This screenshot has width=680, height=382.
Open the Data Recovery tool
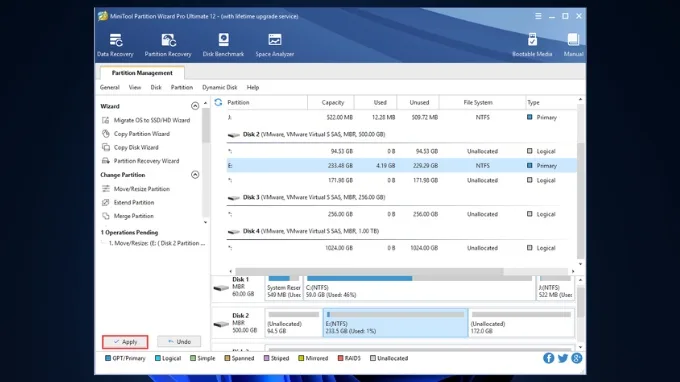[x=115, y=45]
